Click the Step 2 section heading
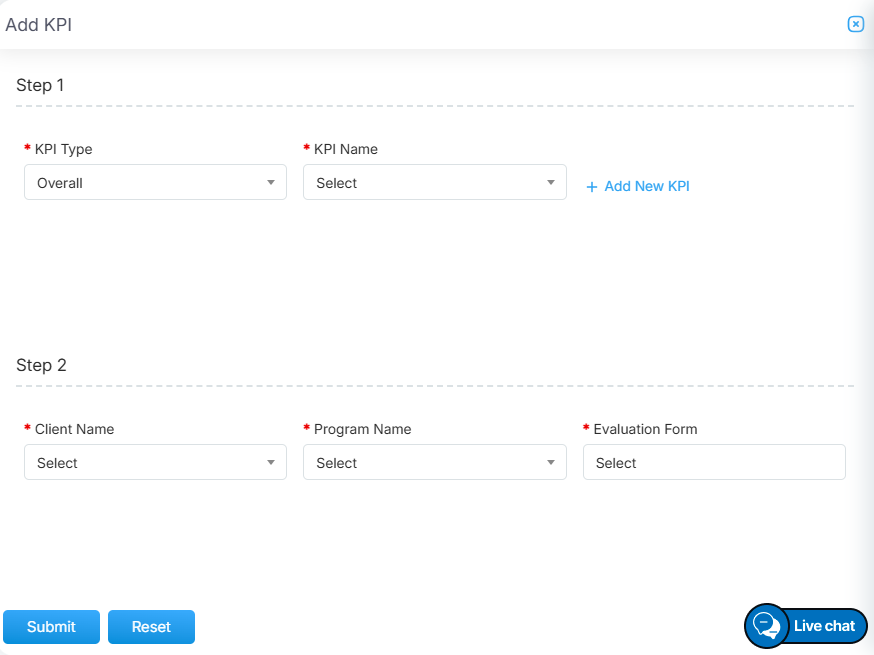Image resolution: width=874 pixels, height=655 pixels. click(x=41, y=365)
